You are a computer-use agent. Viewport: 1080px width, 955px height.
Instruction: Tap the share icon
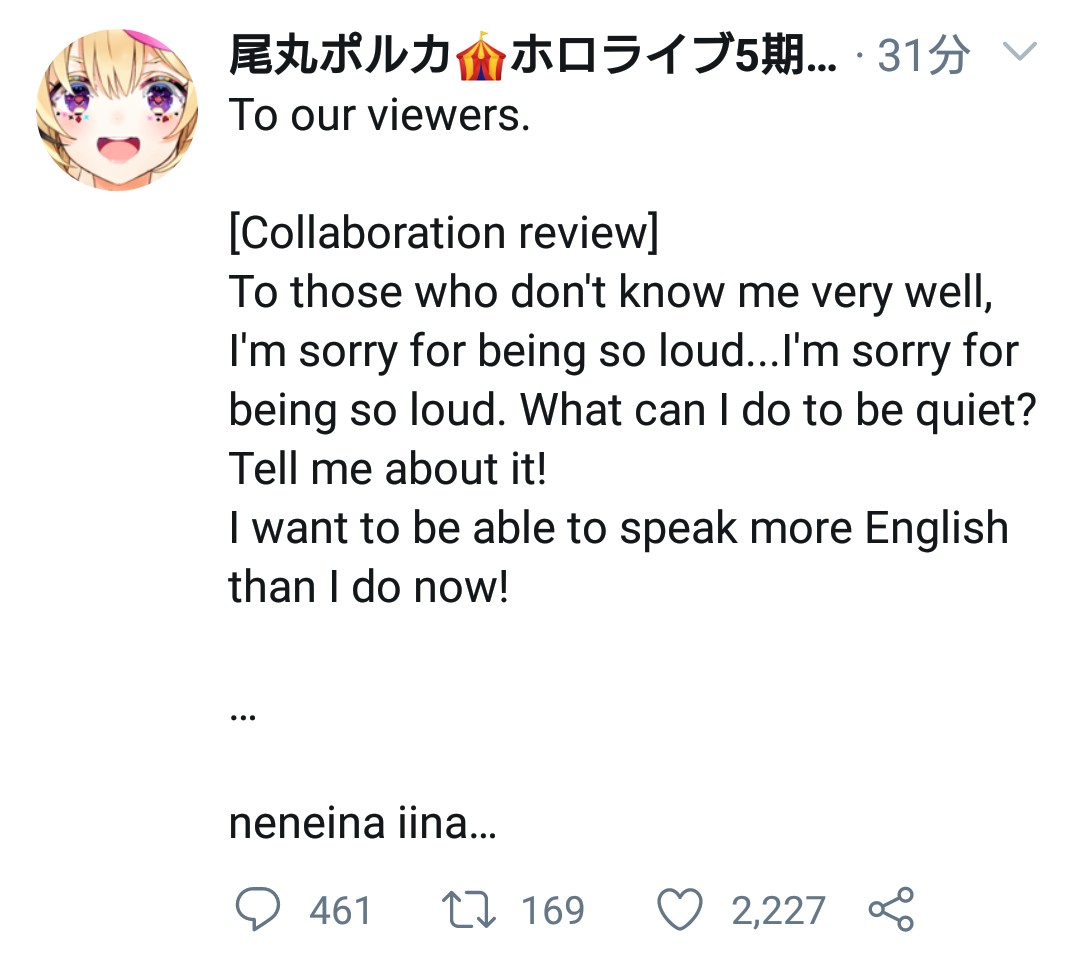click(891, 909)
